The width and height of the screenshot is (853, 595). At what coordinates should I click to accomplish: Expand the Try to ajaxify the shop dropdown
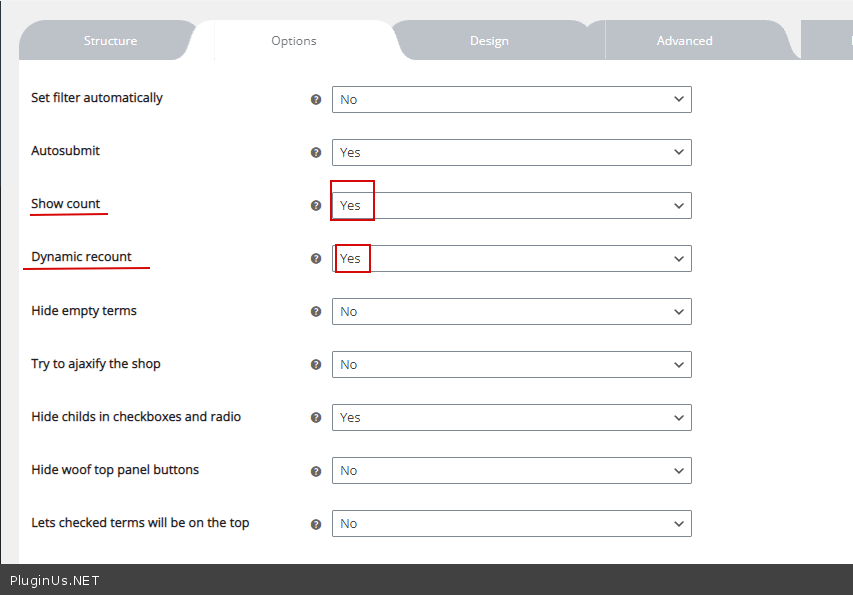511,365
